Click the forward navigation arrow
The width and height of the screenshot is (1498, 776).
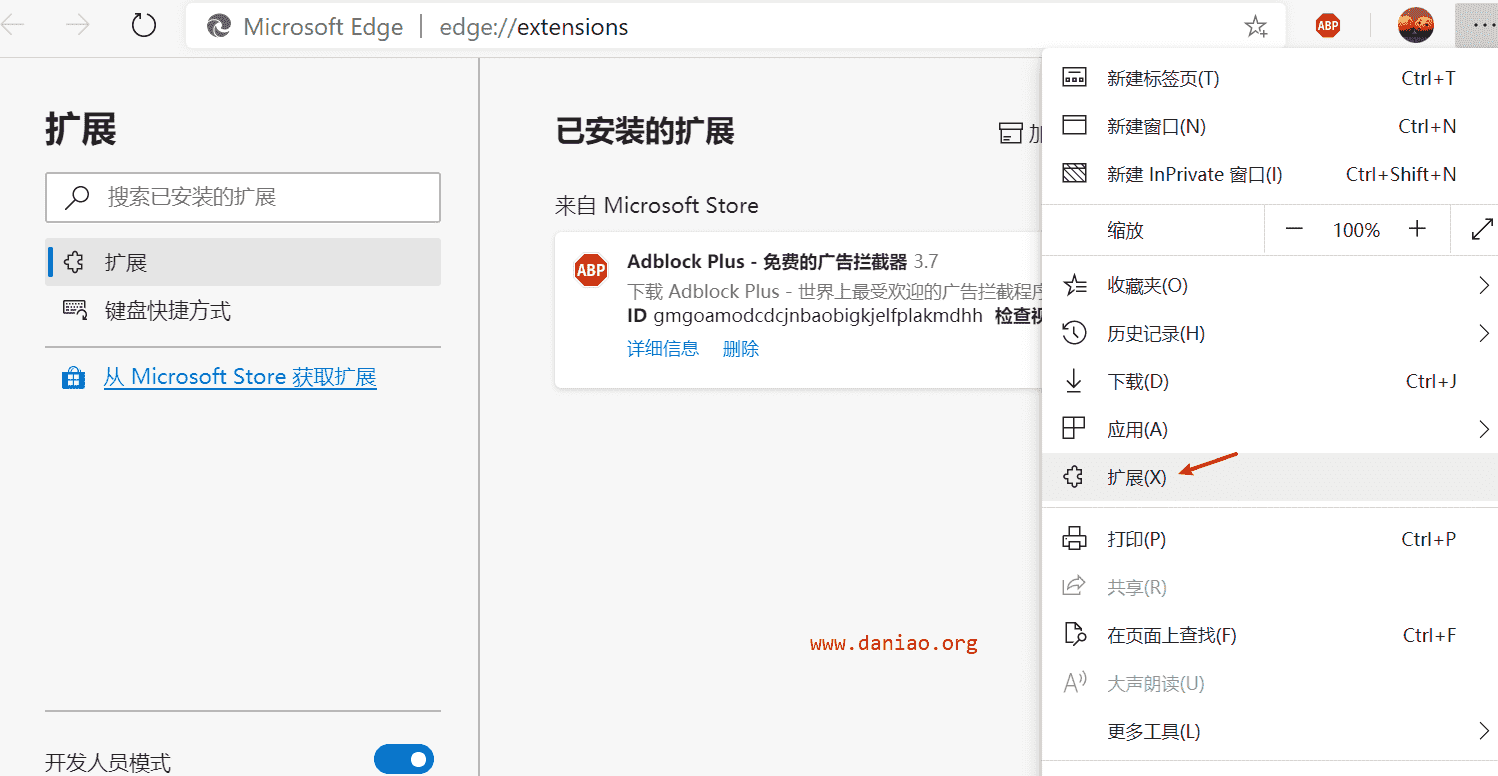(x=77, y=26)
